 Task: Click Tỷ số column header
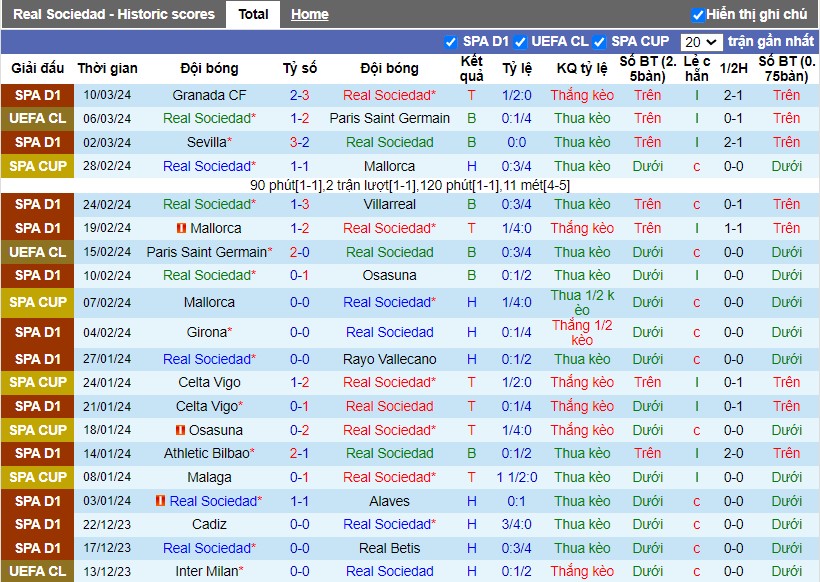pos(300,69)
